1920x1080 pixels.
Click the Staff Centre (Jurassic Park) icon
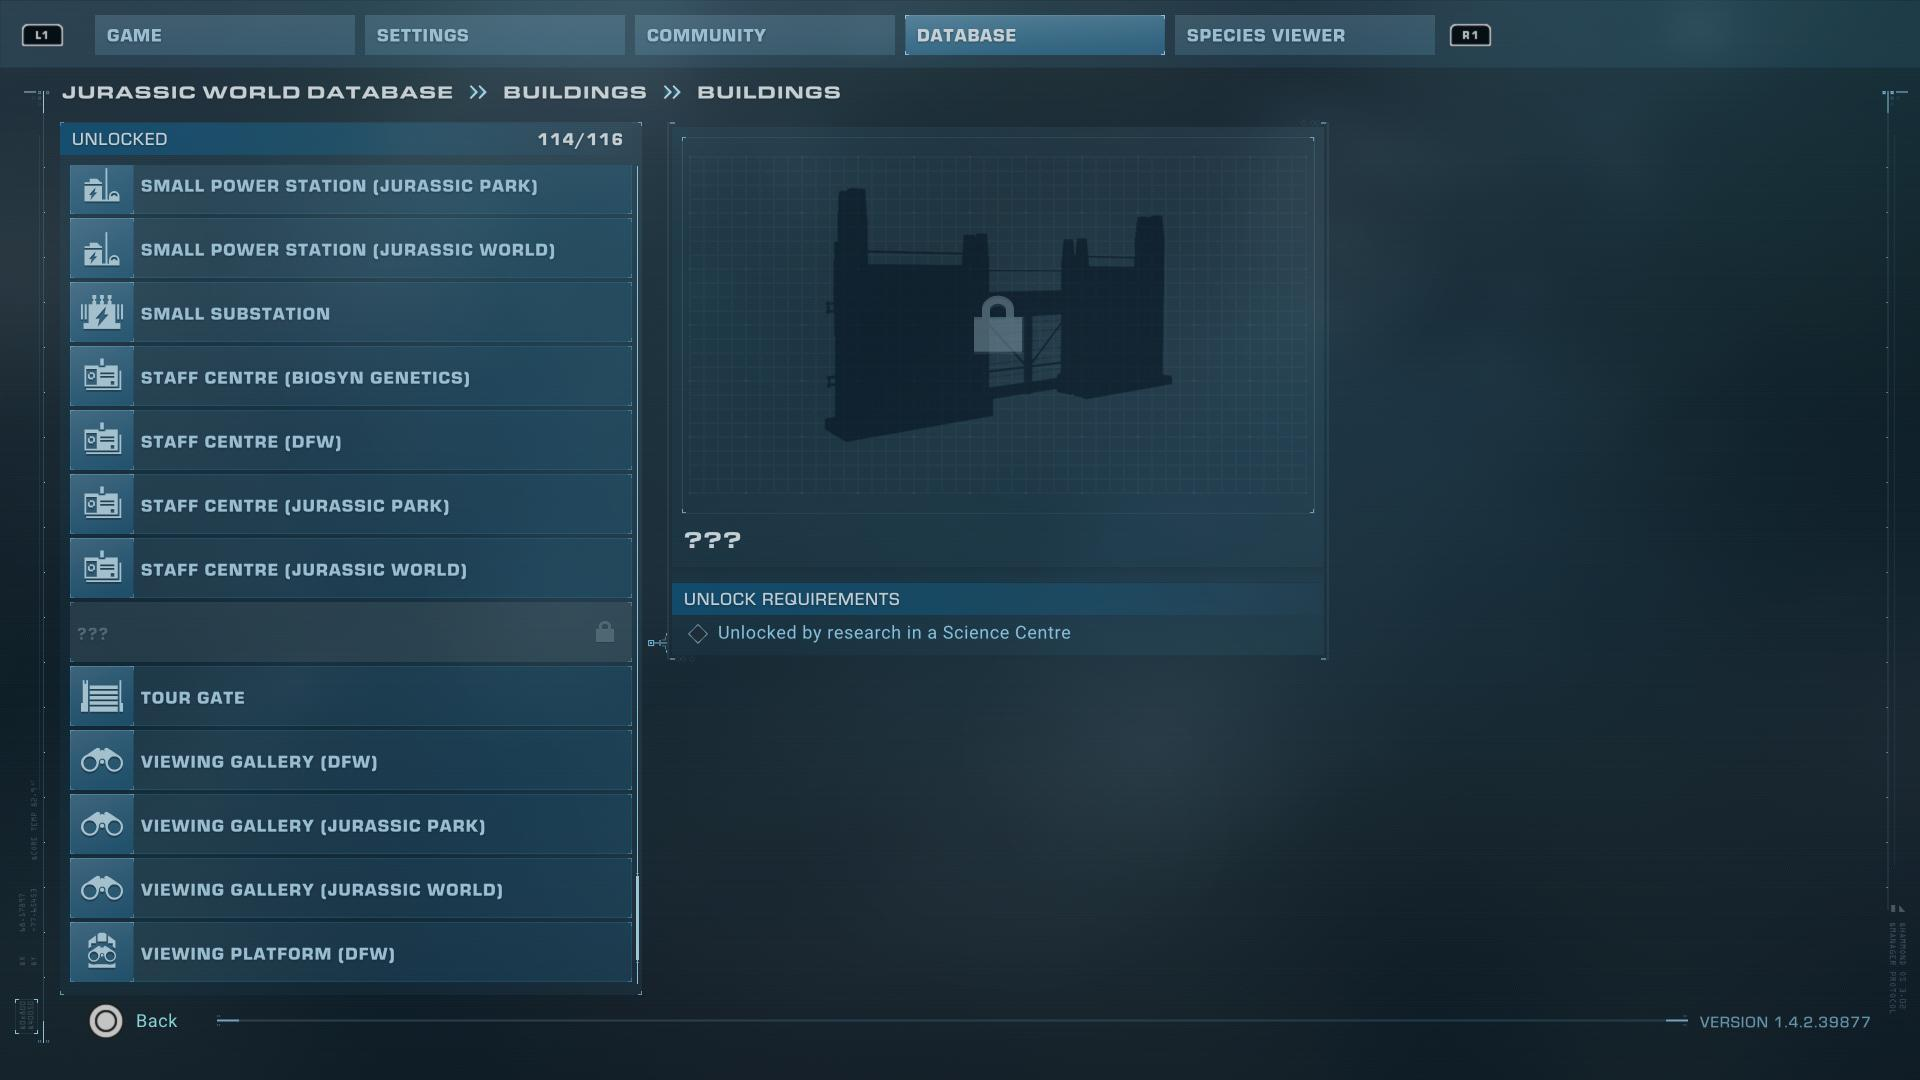[x=102, y=506]
